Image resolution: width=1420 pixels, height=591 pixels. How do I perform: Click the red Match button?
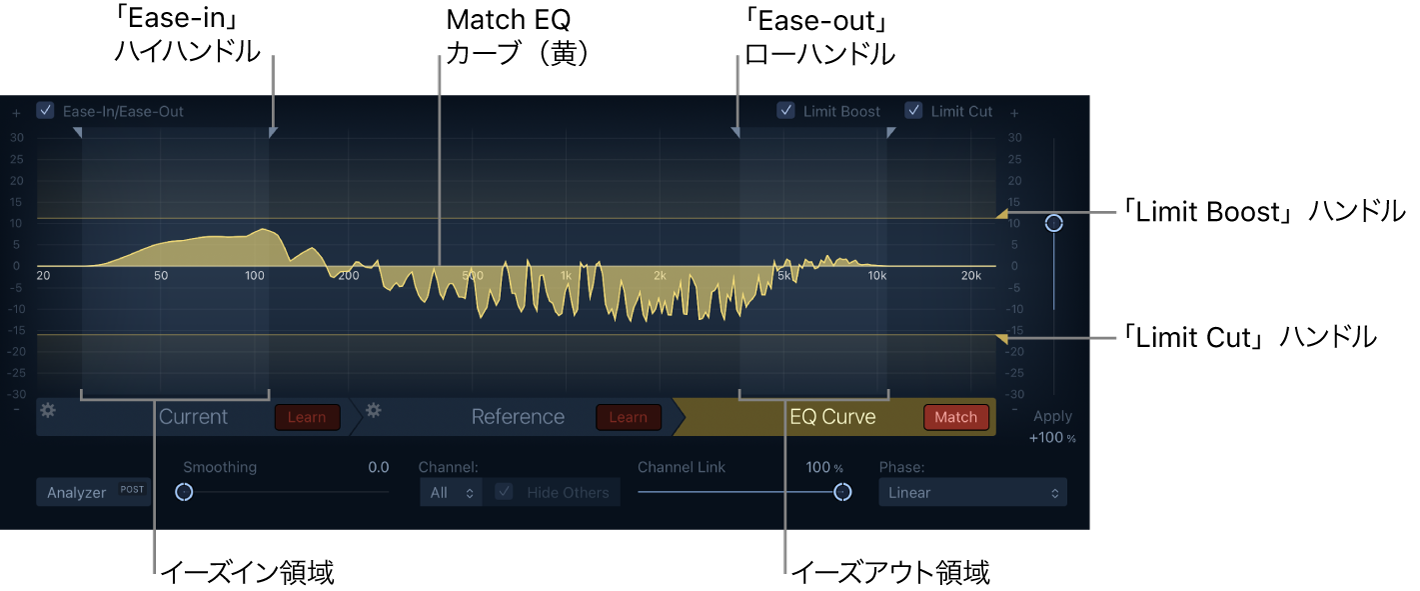pyautogui.click(x=955, y=417)
